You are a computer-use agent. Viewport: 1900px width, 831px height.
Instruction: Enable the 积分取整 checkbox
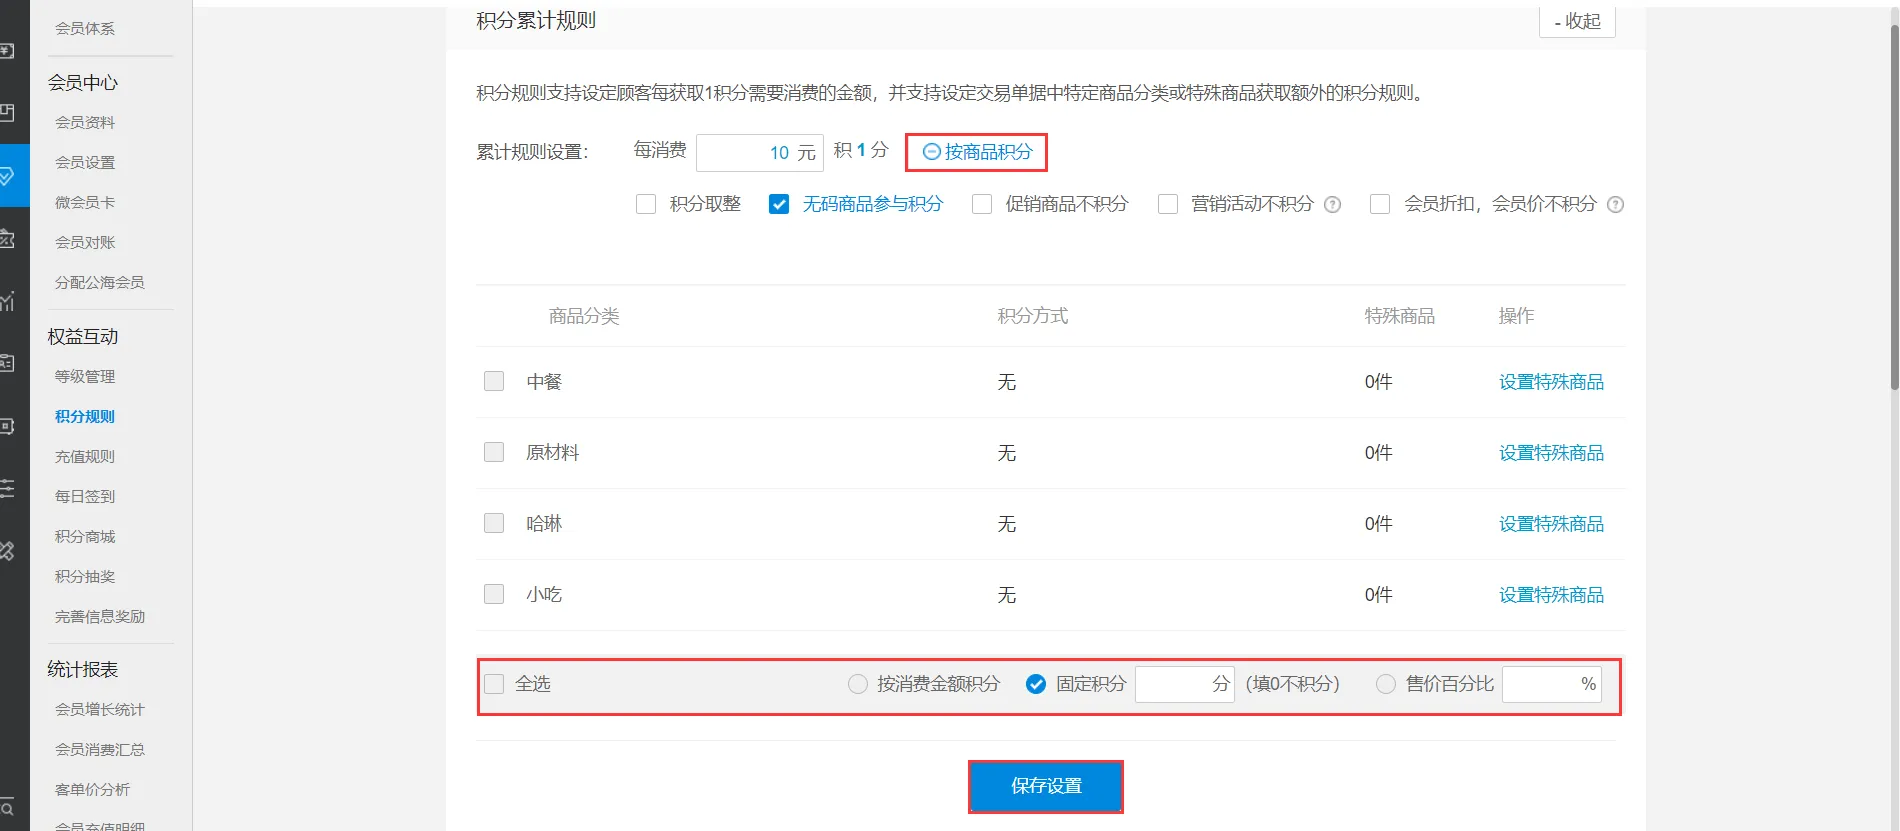646,204
